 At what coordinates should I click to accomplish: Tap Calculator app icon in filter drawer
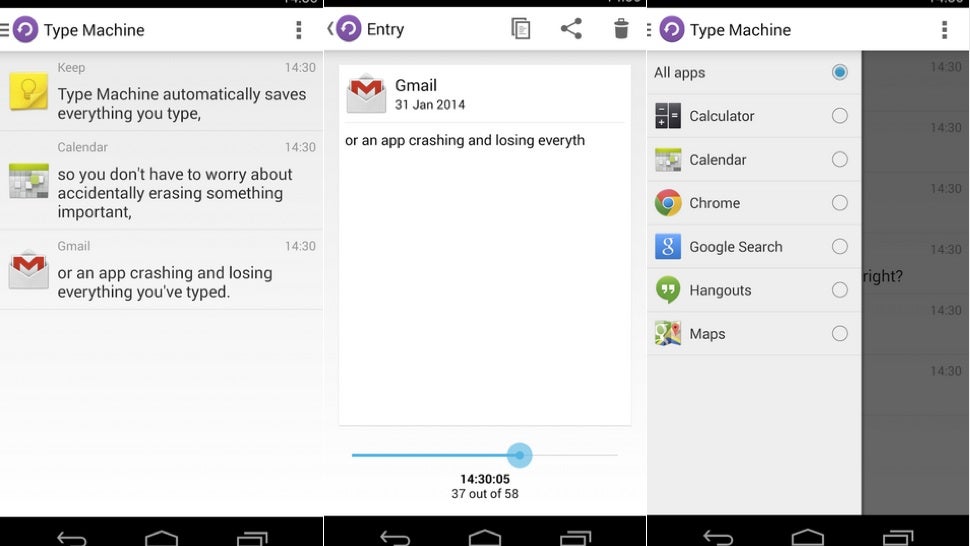[x=667, y=116]
